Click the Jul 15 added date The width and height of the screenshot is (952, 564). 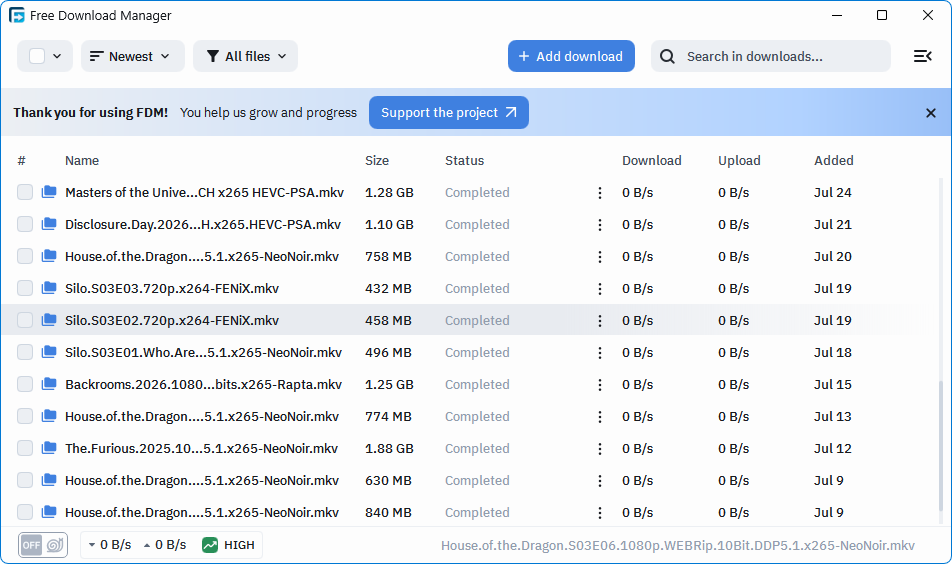pos(832,384)
